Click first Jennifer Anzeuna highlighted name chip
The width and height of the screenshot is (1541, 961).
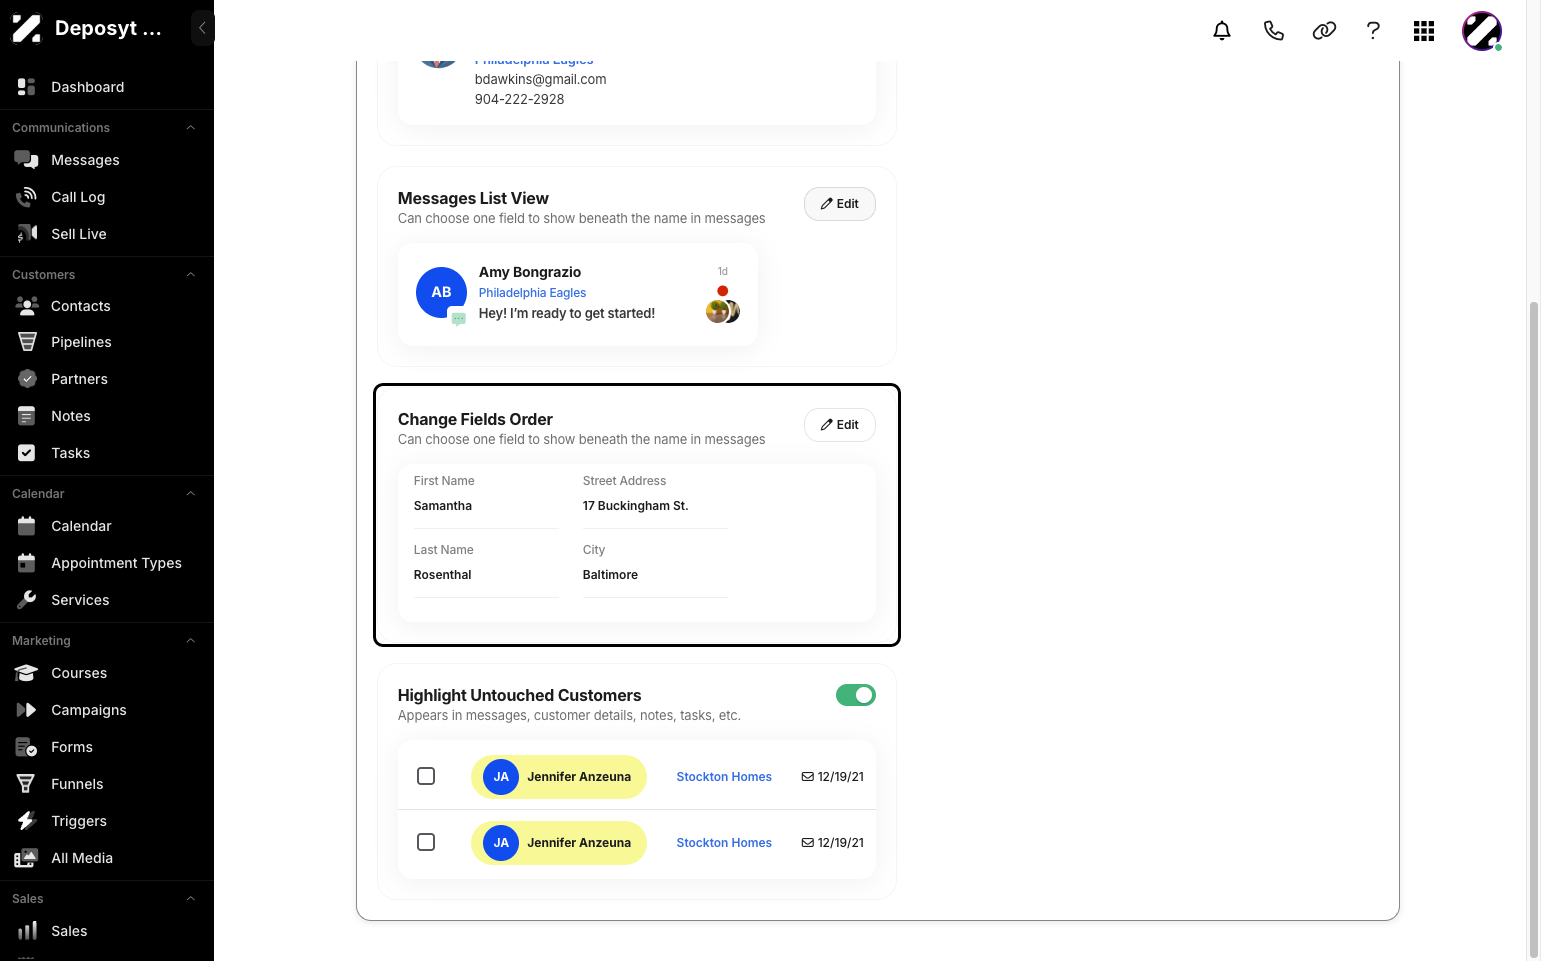click(559, 777)
